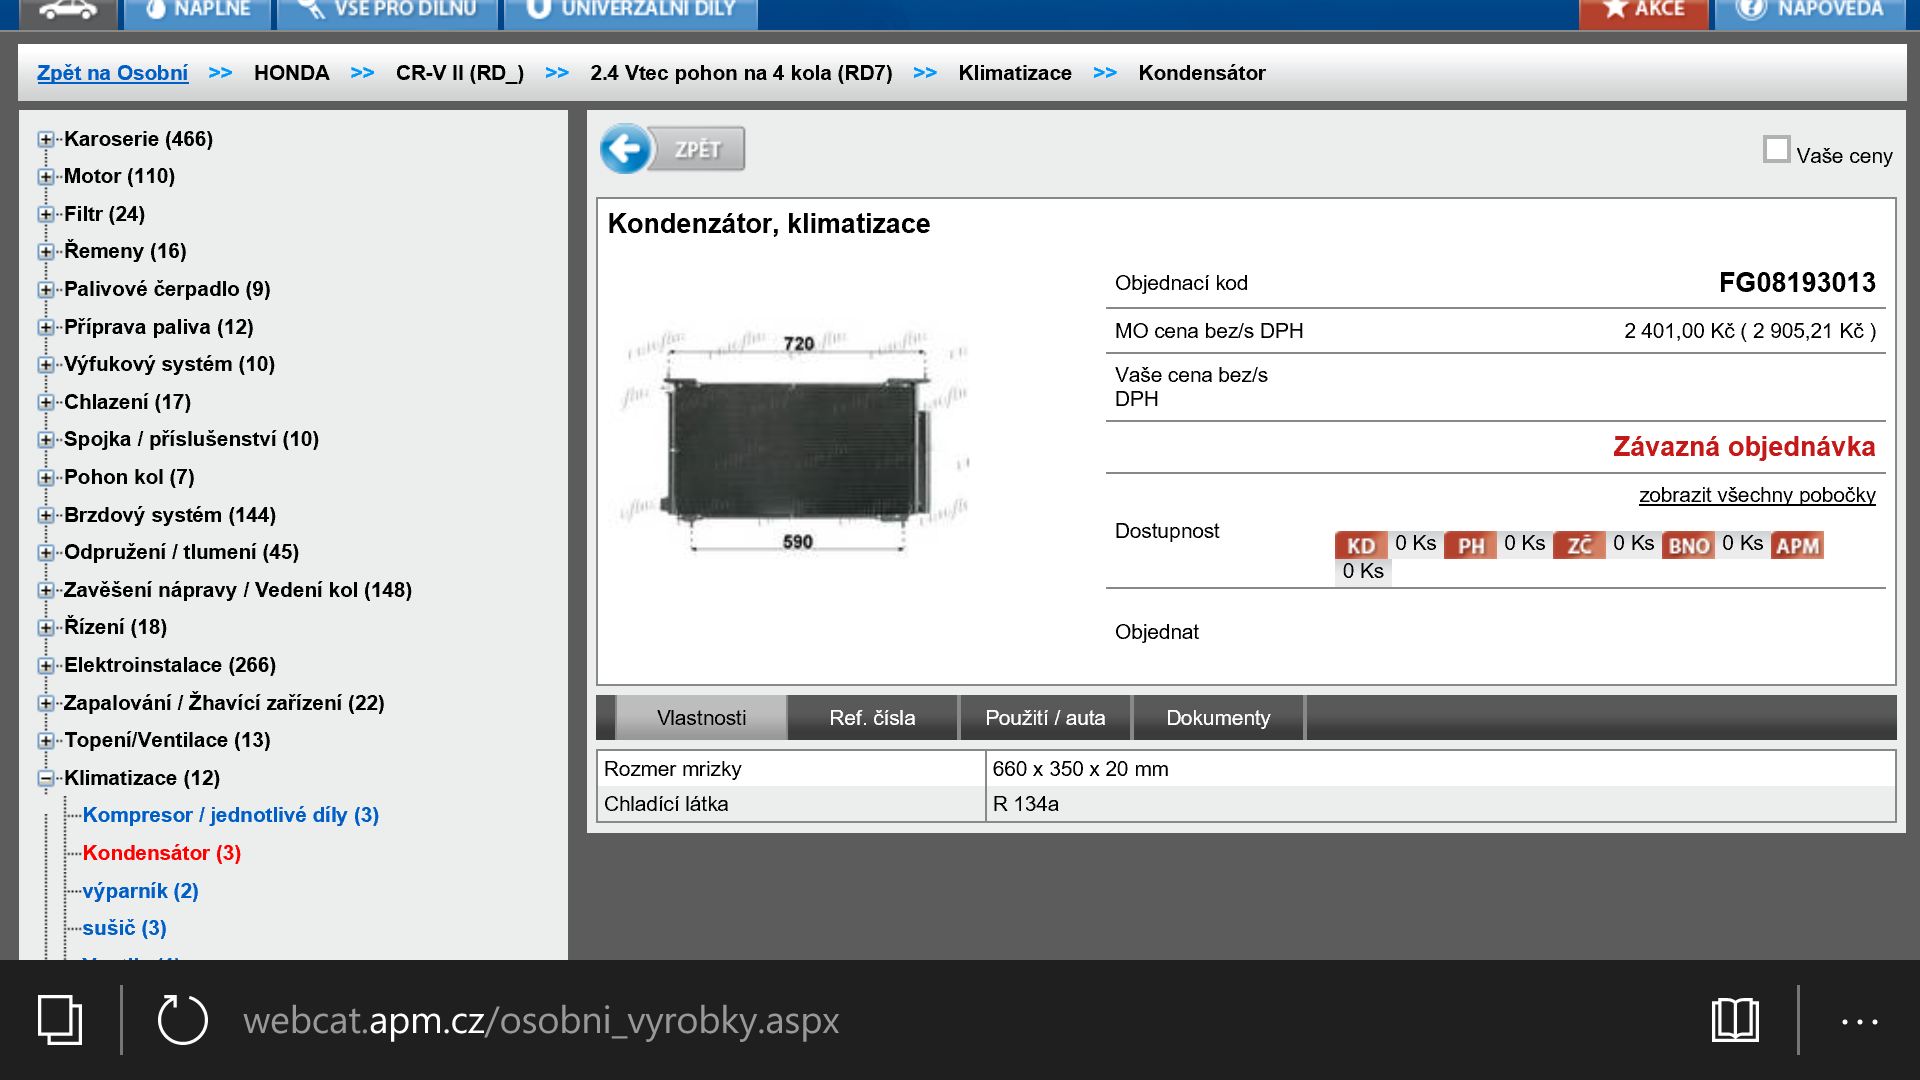
Task: Click the blue back arrow ZPĚT icon
Action: (627, 150)
